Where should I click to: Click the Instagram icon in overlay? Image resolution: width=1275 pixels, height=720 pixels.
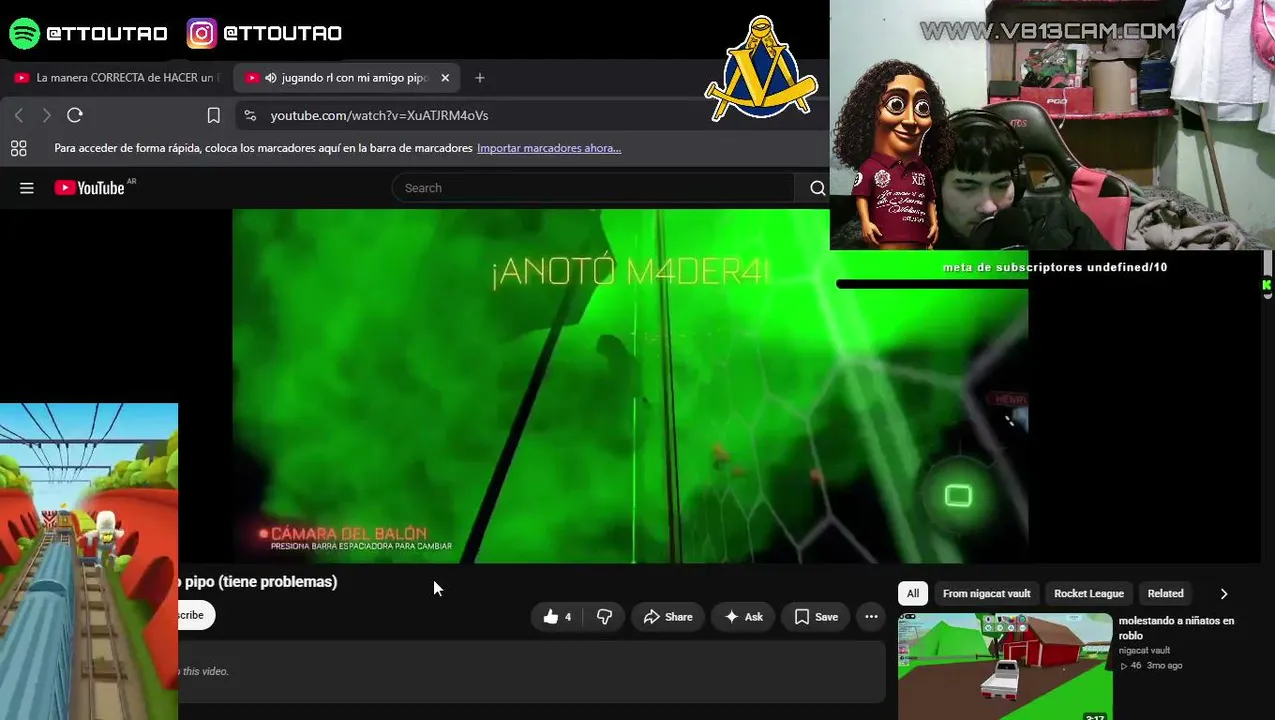tap(202, 33)
